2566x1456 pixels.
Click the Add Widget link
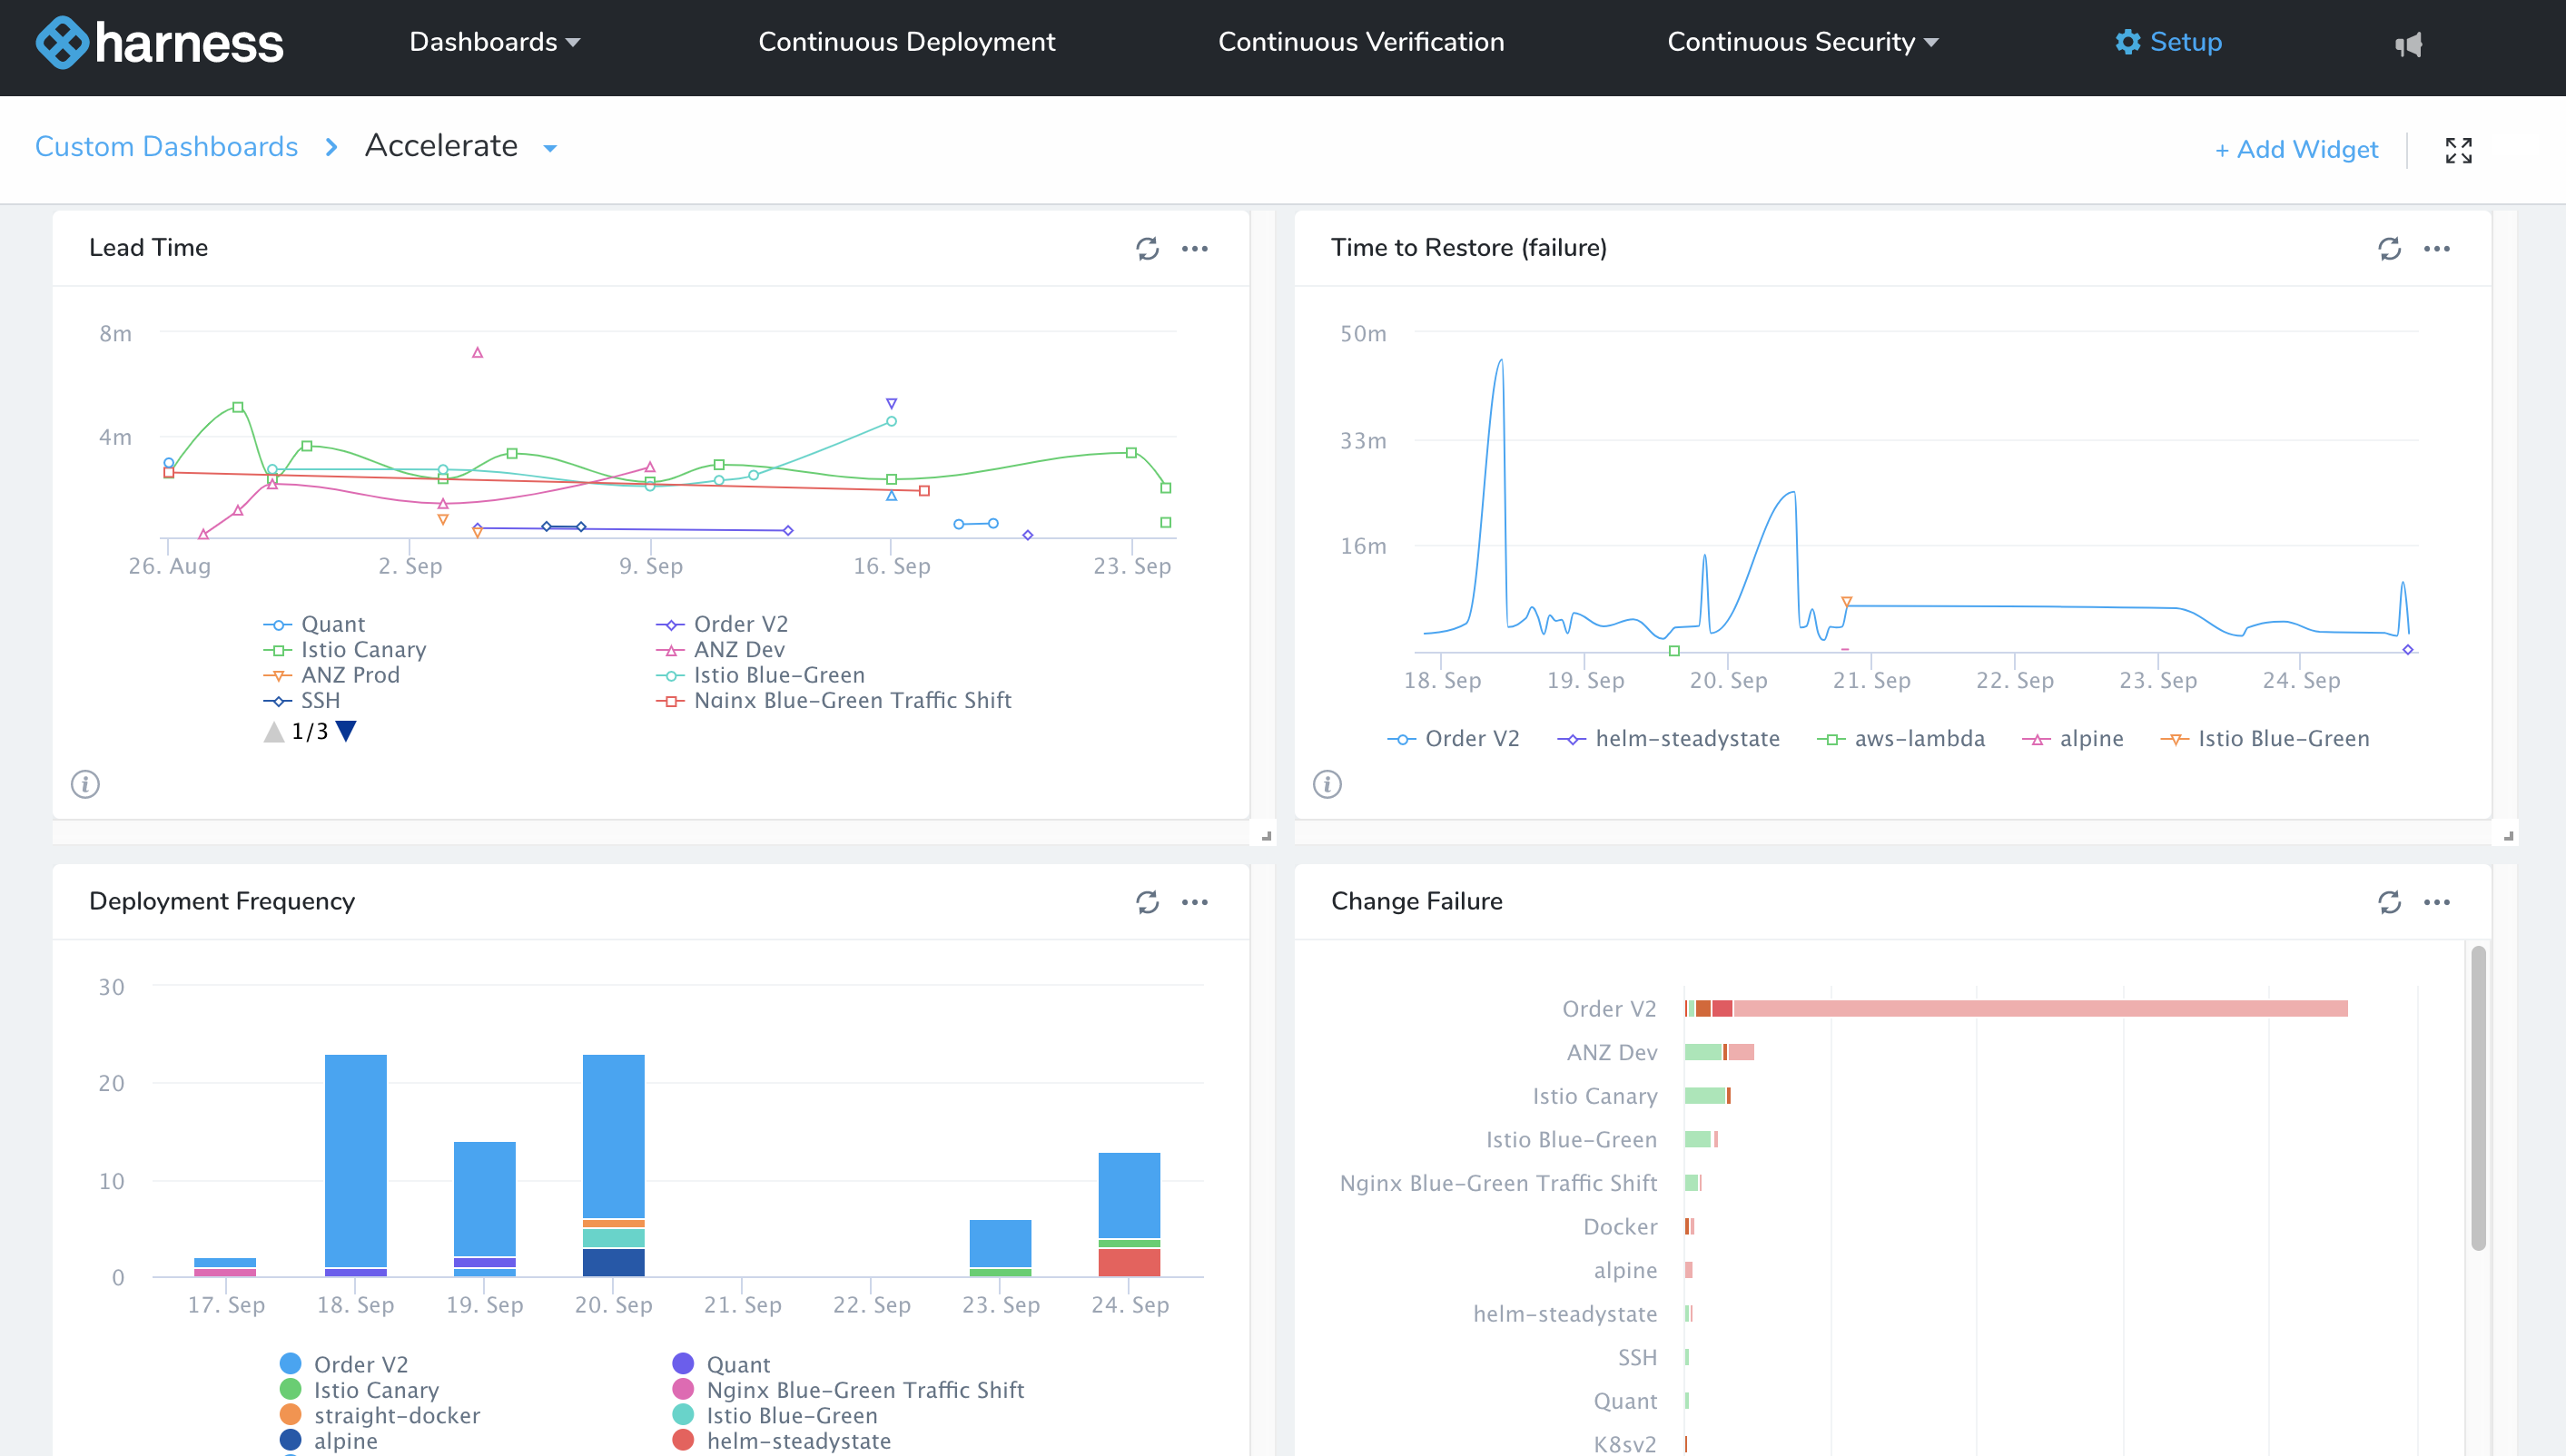pos(2295,150)
